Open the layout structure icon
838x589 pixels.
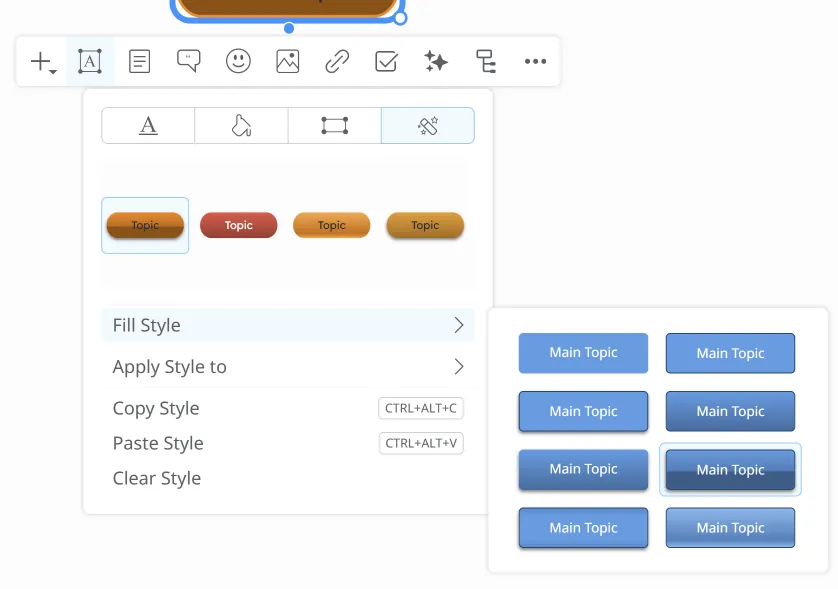coord(486,62)
